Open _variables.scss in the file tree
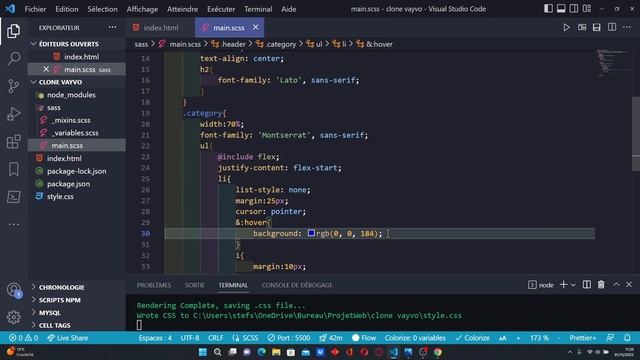Image resolution: width=640 pixels, height=360 pixels. click(x=75, y=133)
